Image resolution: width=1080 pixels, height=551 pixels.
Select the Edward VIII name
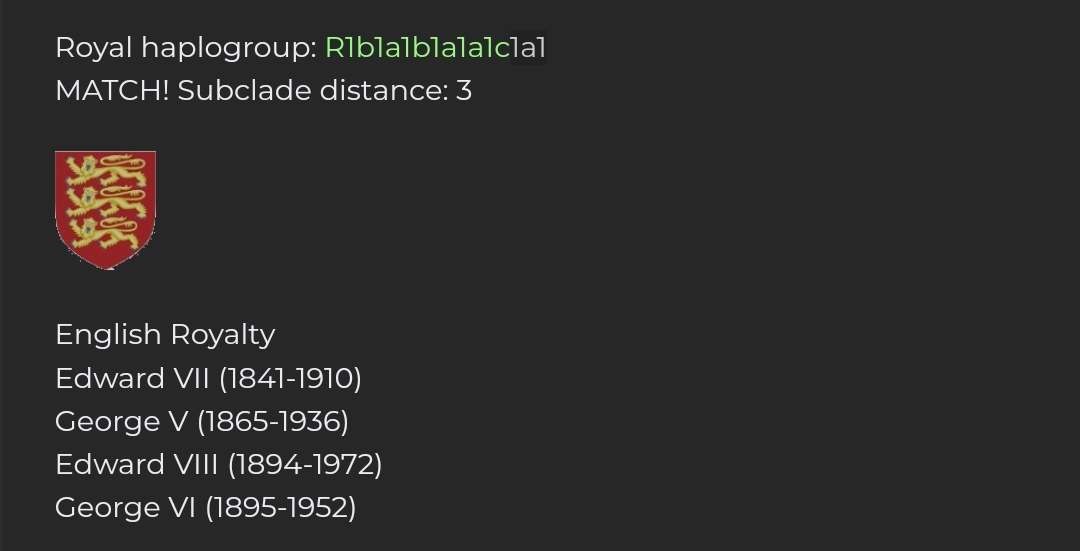pyautogui.click(x=137, y=464)
